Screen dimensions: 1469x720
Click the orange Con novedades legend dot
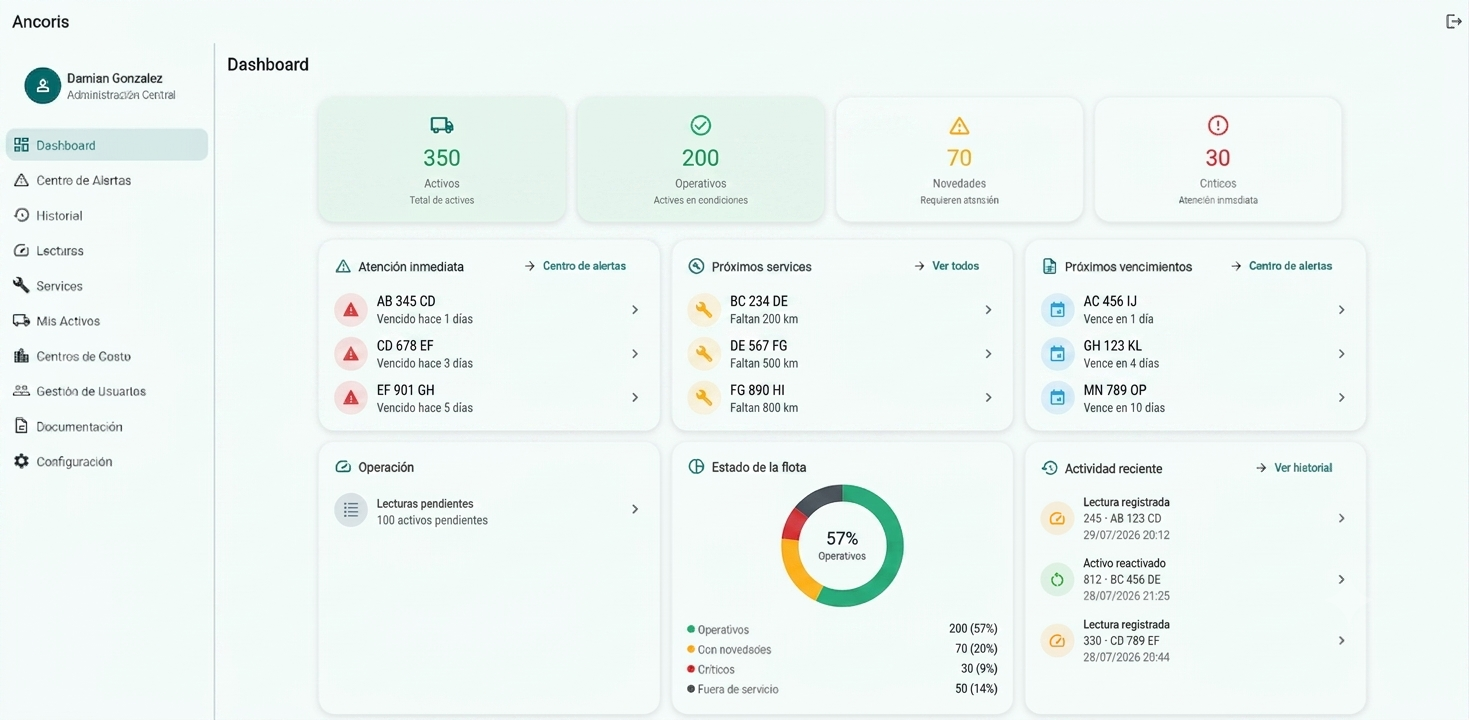(691, 649)
